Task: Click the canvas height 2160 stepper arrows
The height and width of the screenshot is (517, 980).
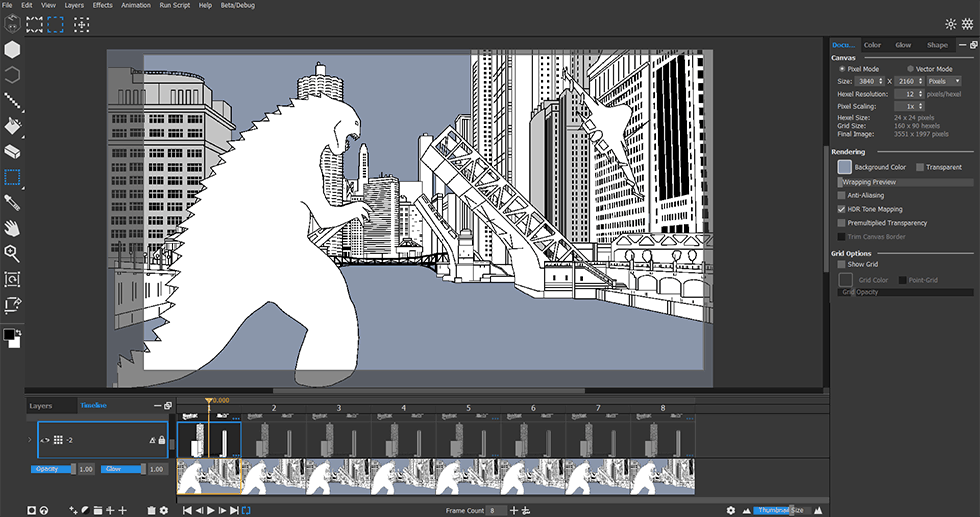Action: [x=920, y=81]
